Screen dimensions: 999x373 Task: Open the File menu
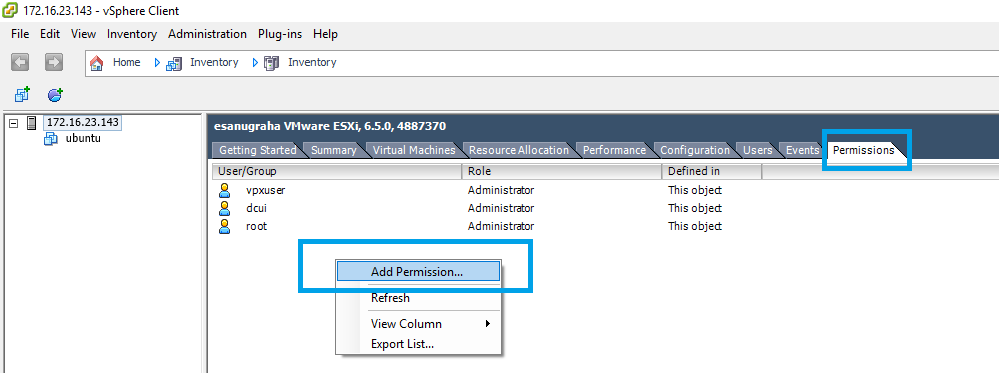pyautogui.click(x=20, y=34)
